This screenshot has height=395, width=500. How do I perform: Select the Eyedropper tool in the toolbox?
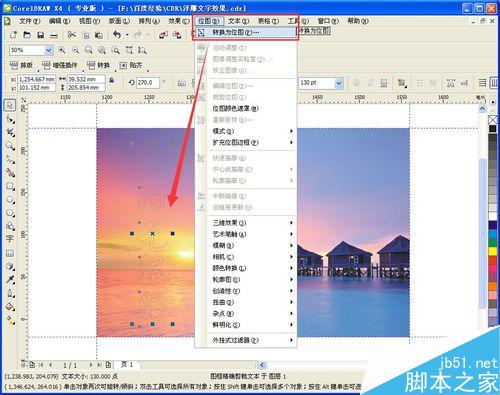tap(10, 279)
